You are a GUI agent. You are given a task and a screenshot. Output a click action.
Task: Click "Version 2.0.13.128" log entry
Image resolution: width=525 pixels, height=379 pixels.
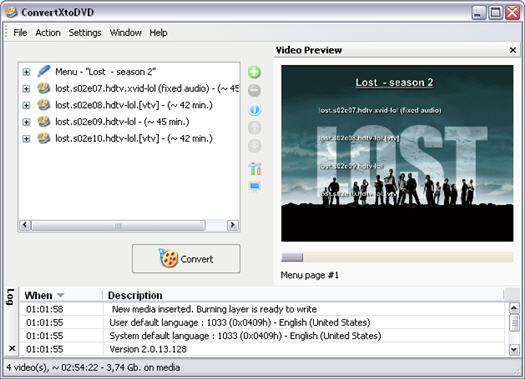pyautogui.click(x=148, y=349)
